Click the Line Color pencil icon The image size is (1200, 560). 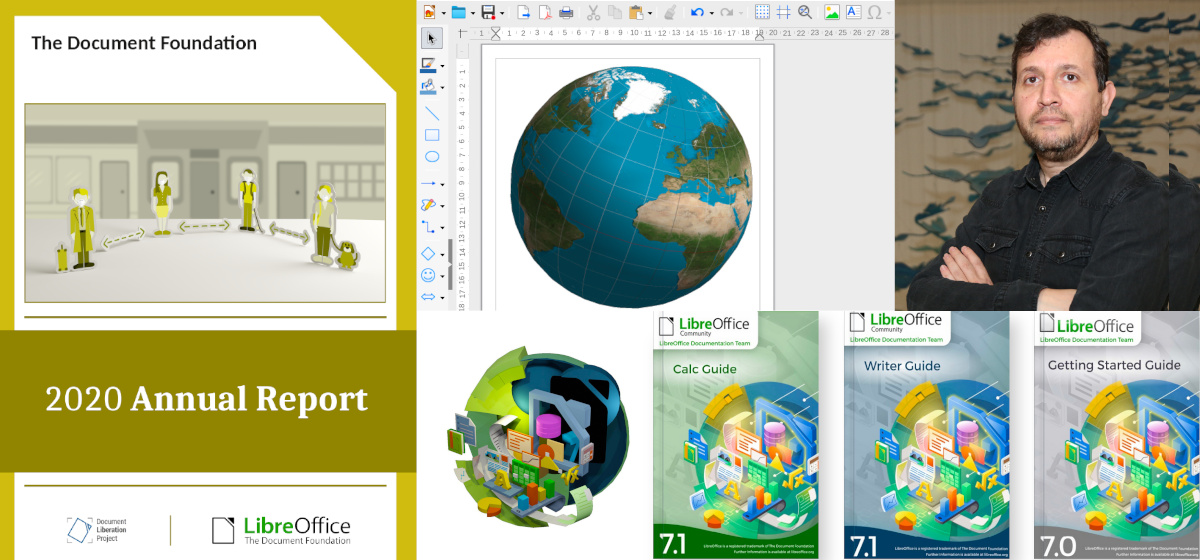click(428, 65)
